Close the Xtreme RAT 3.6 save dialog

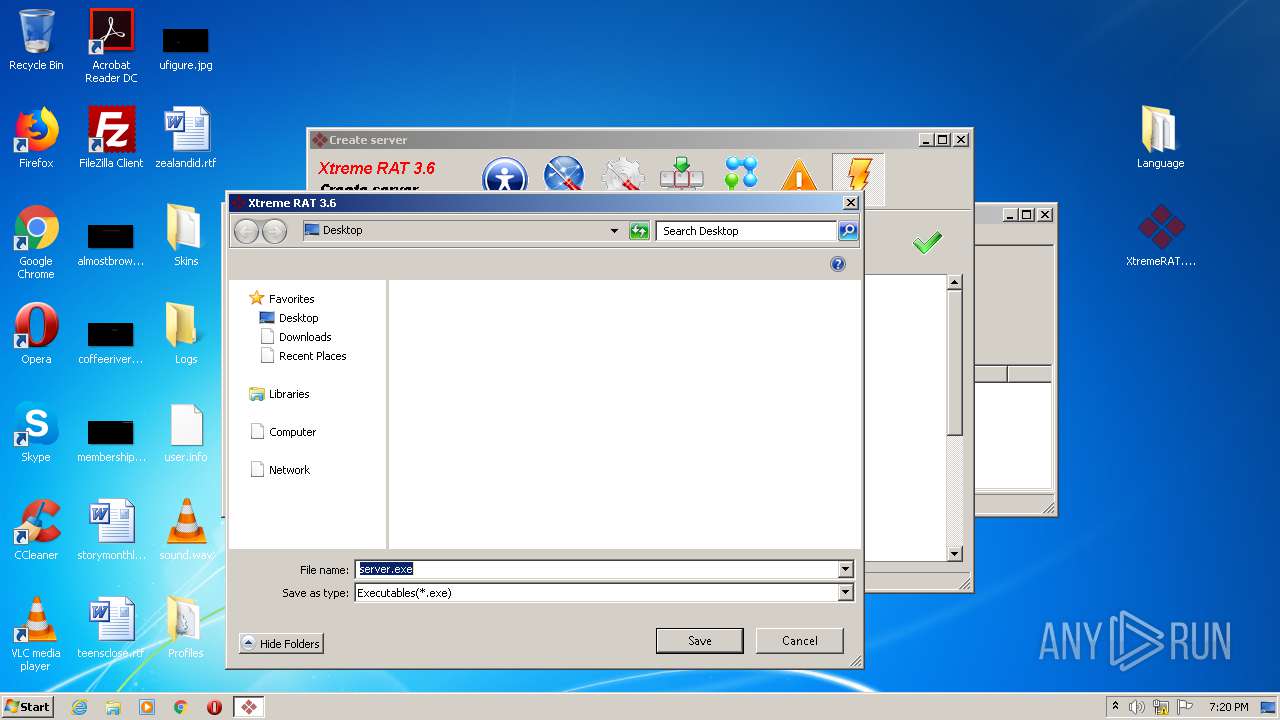pos(851,203)
